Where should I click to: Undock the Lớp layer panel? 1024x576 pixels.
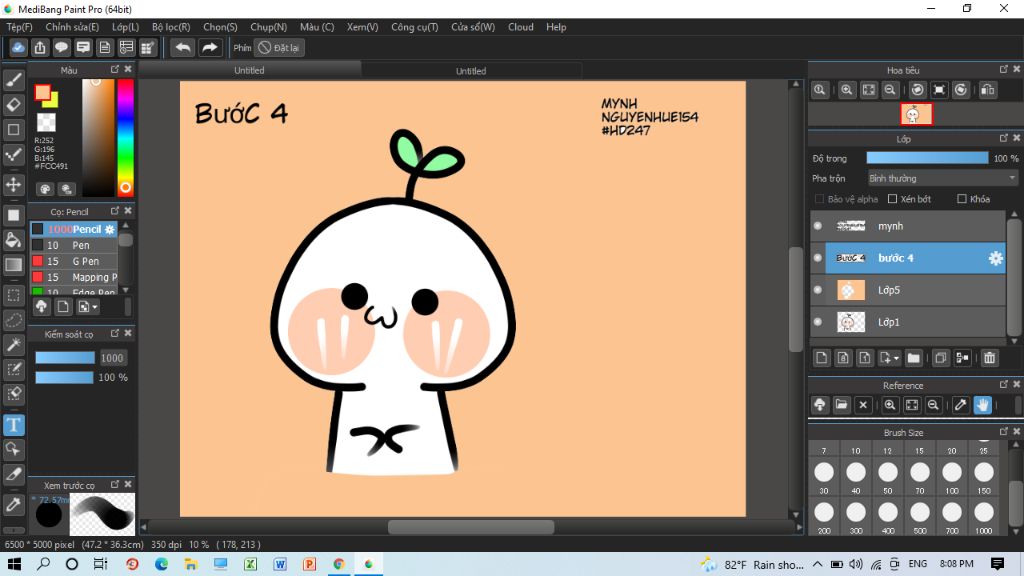pyautogui.click(x=1004, y=138)
